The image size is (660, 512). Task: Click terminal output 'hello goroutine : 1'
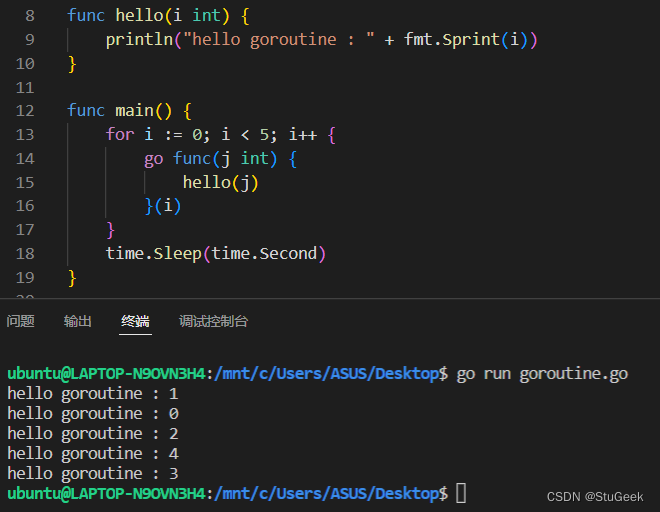(x=93, y=394)
